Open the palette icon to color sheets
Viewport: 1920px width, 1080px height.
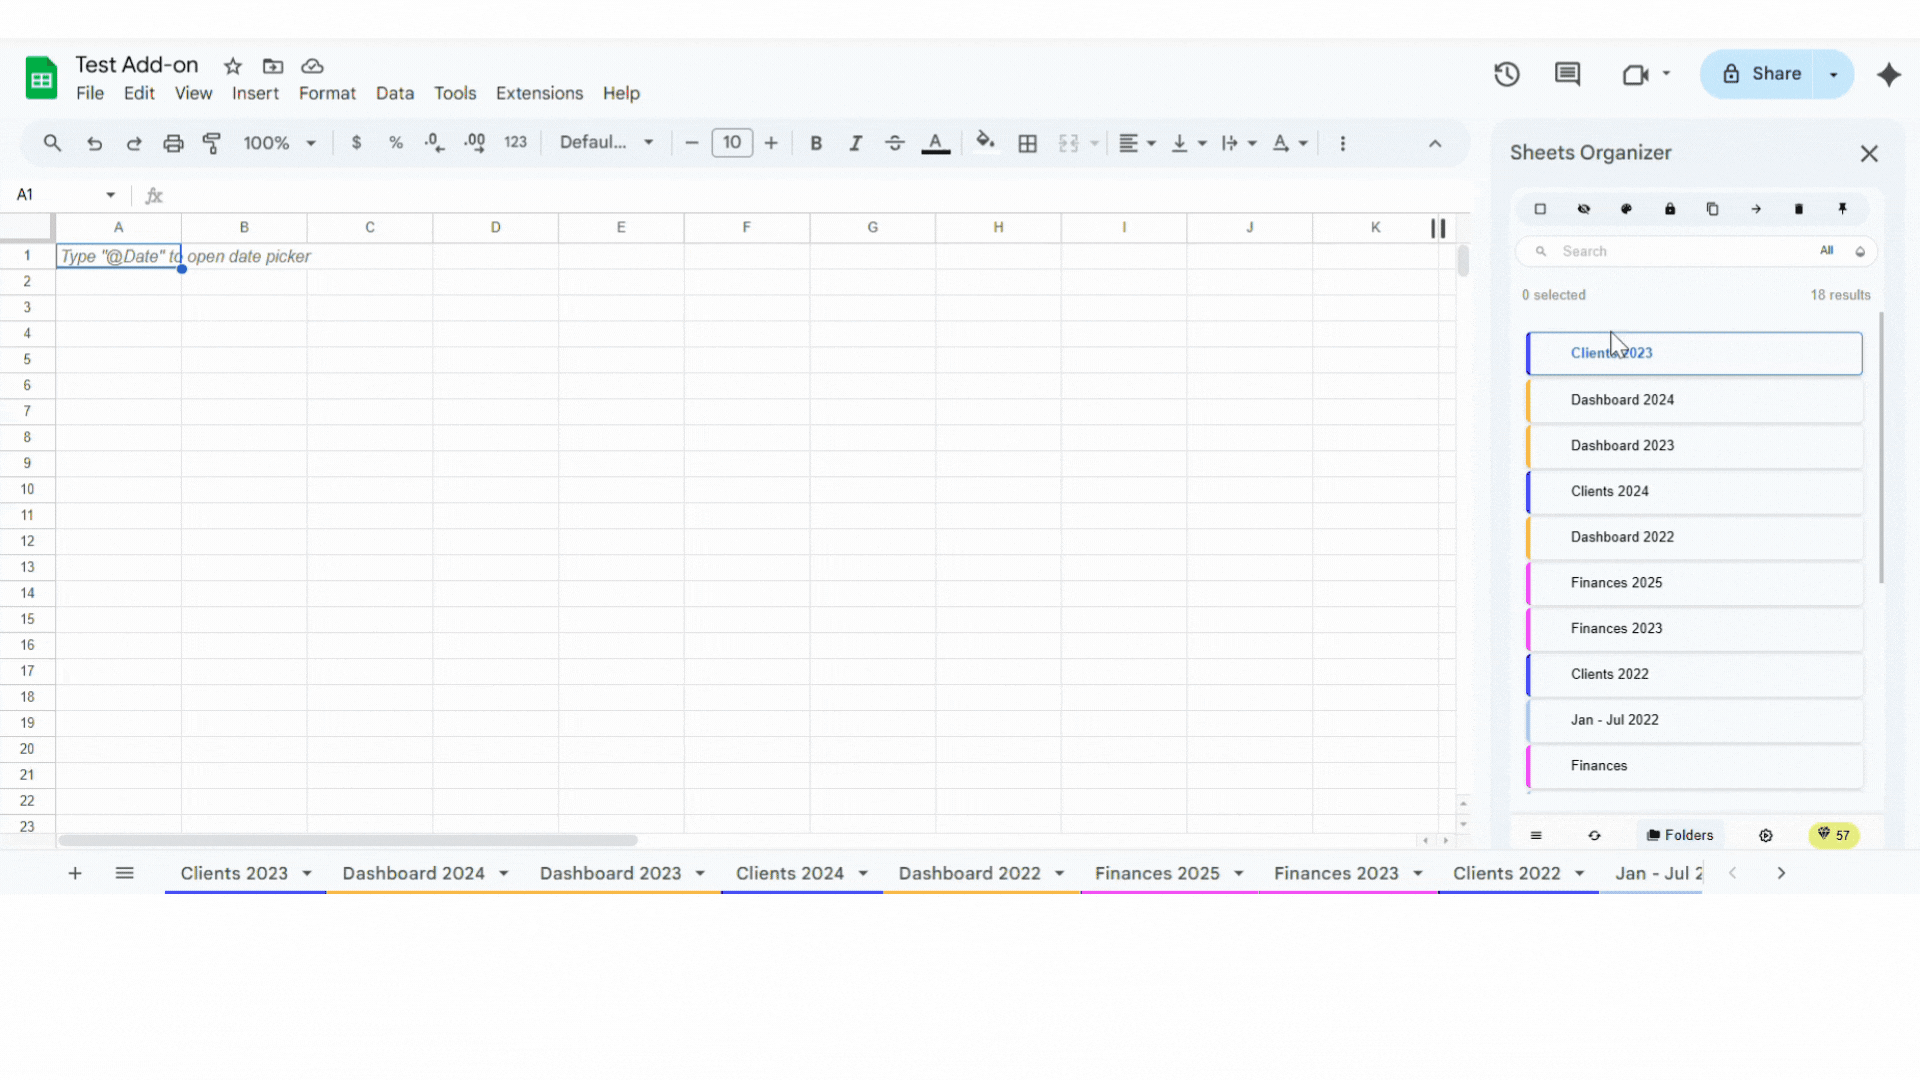pyautogui.click(x=1627, y=209)
